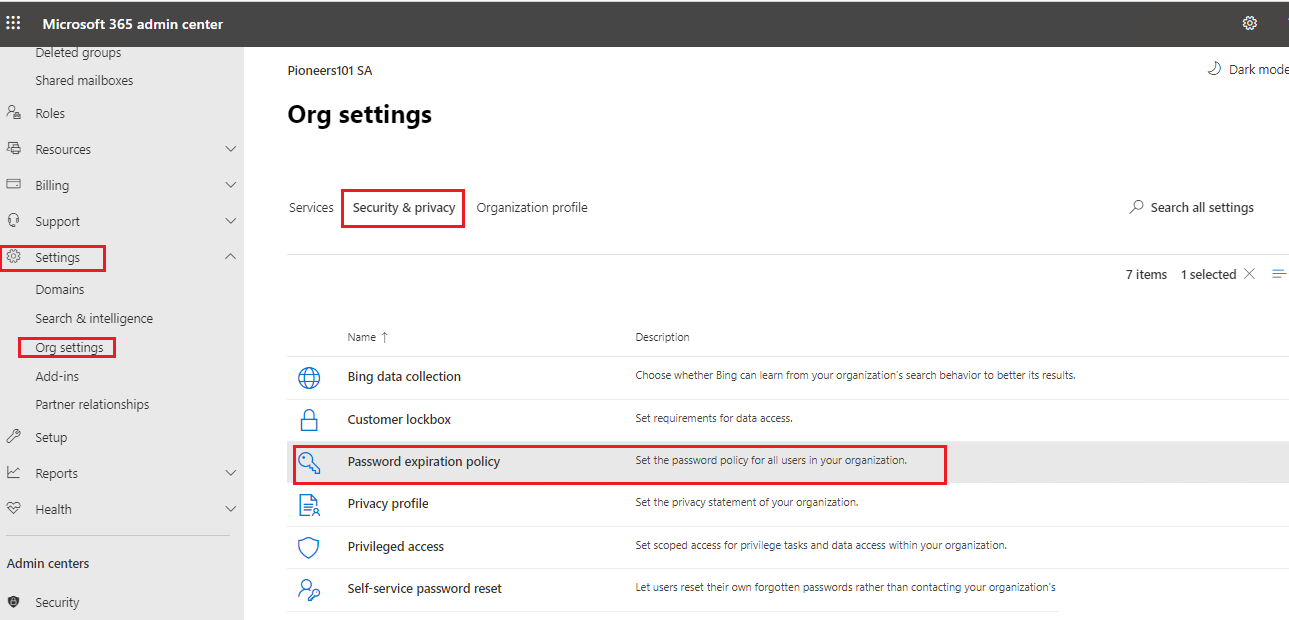Click the Privileged access shield icon
Screen dimensions: 1289x620
(x=309, y=547)
